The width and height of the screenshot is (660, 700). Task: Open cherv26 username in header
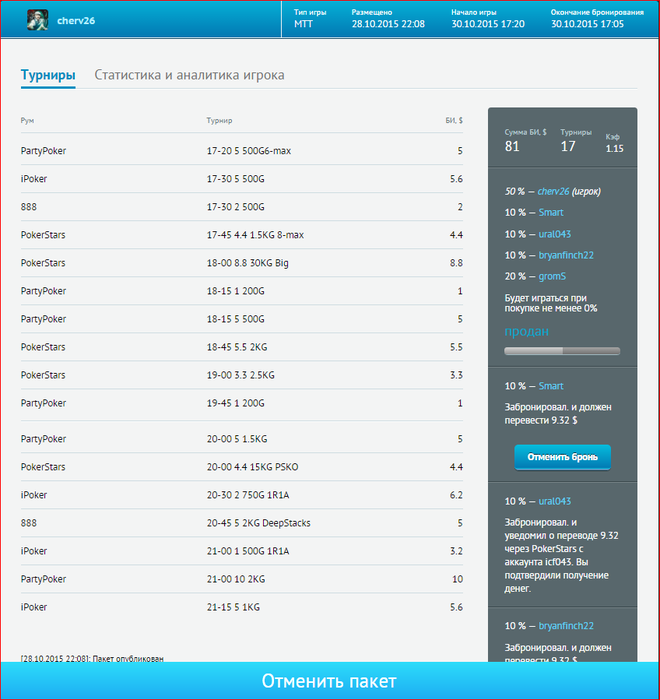(x=76, y=21)
